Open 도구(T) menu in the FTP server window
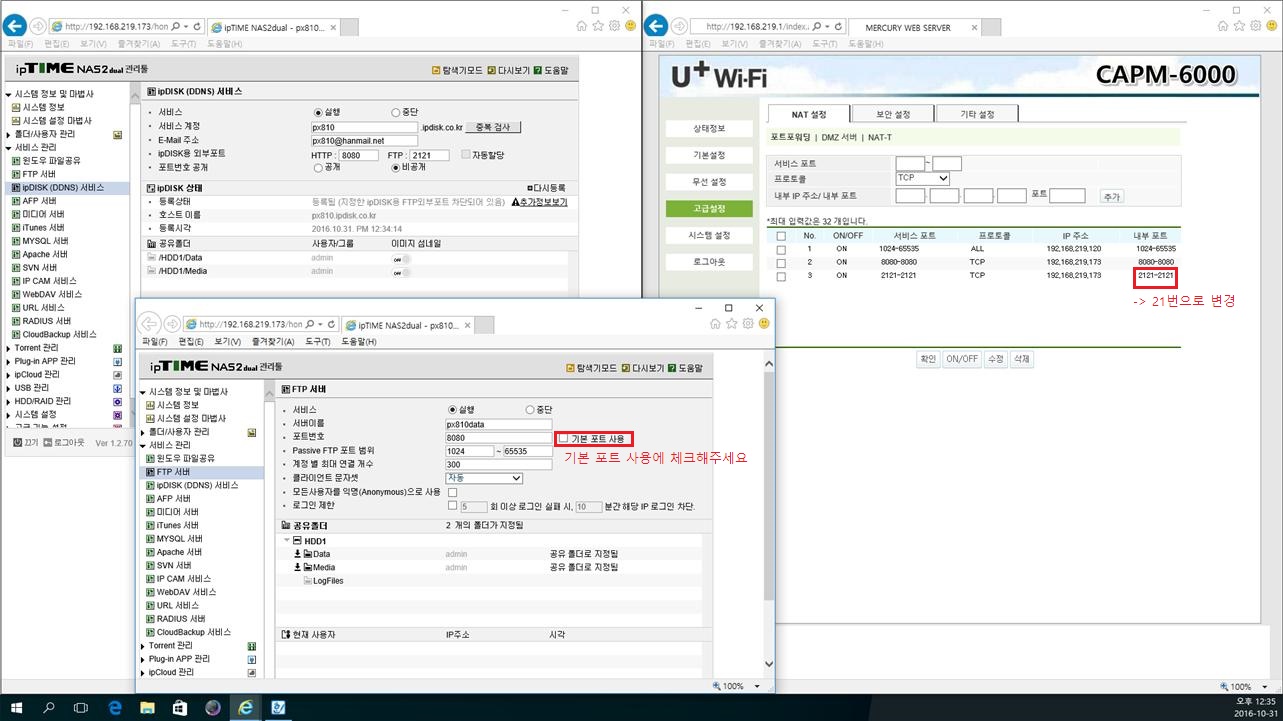 tap(317, 342)
